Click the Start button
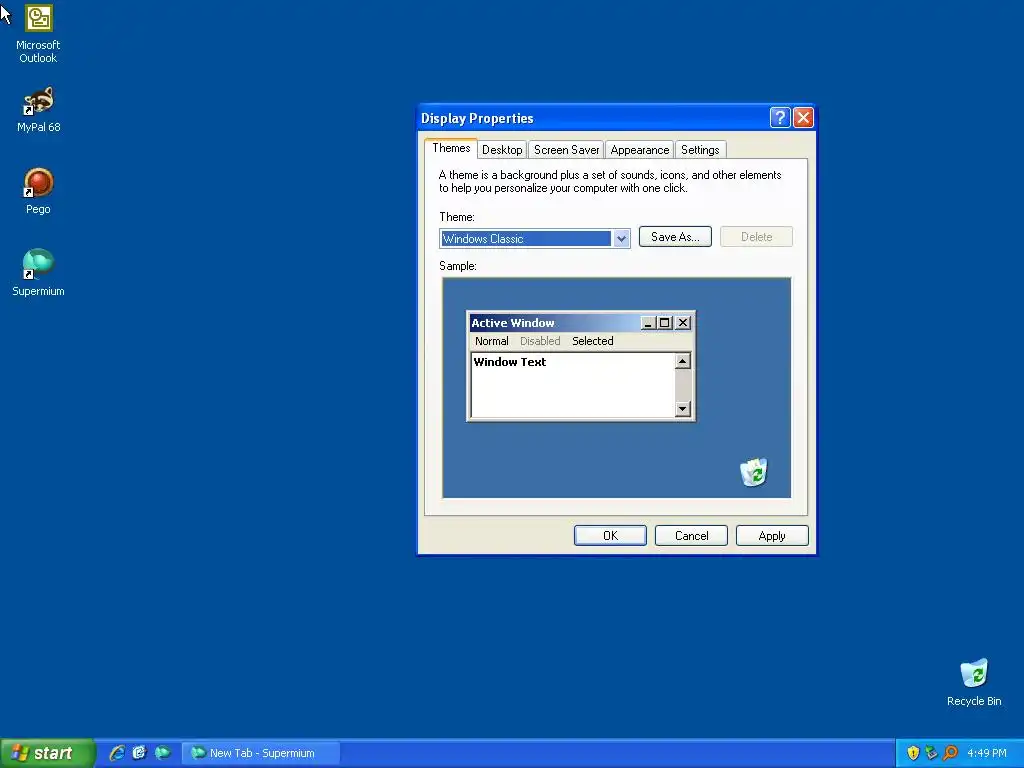 point(46,753)
